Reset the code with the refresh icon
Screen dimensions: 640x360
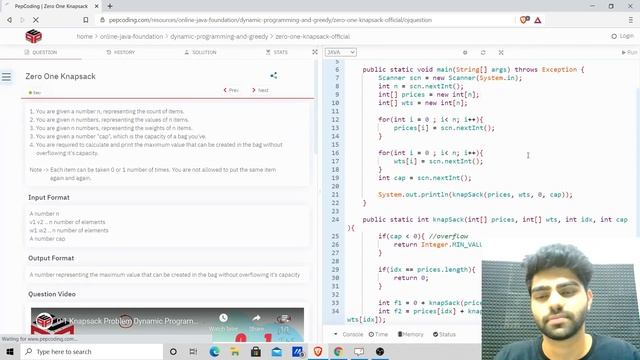[x=483, y=52]
